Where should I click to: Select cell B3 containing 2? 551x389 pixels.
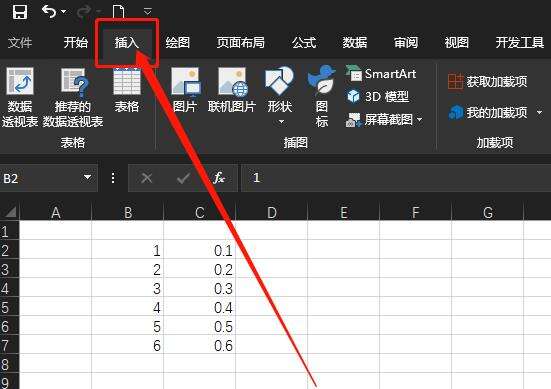click(128, 269)
